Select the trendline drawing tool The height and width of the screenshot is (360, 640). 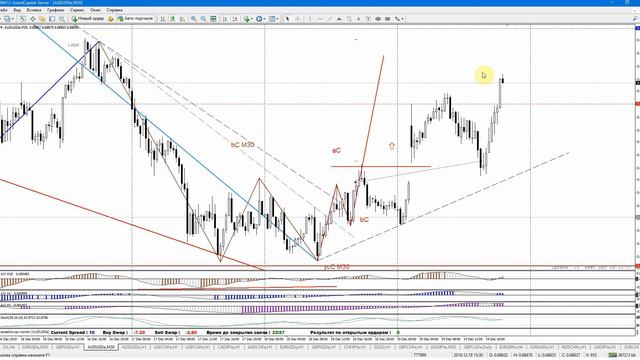329,19
